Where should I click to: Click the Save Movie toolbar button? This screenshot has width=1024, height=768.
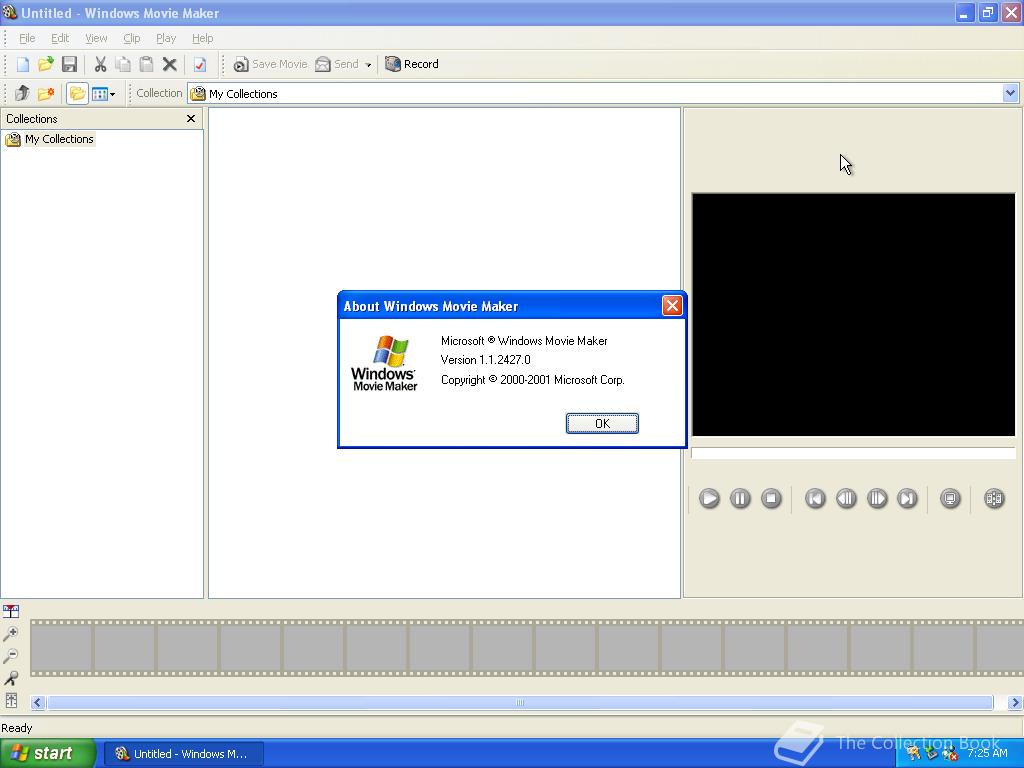[x=270, y=64]
